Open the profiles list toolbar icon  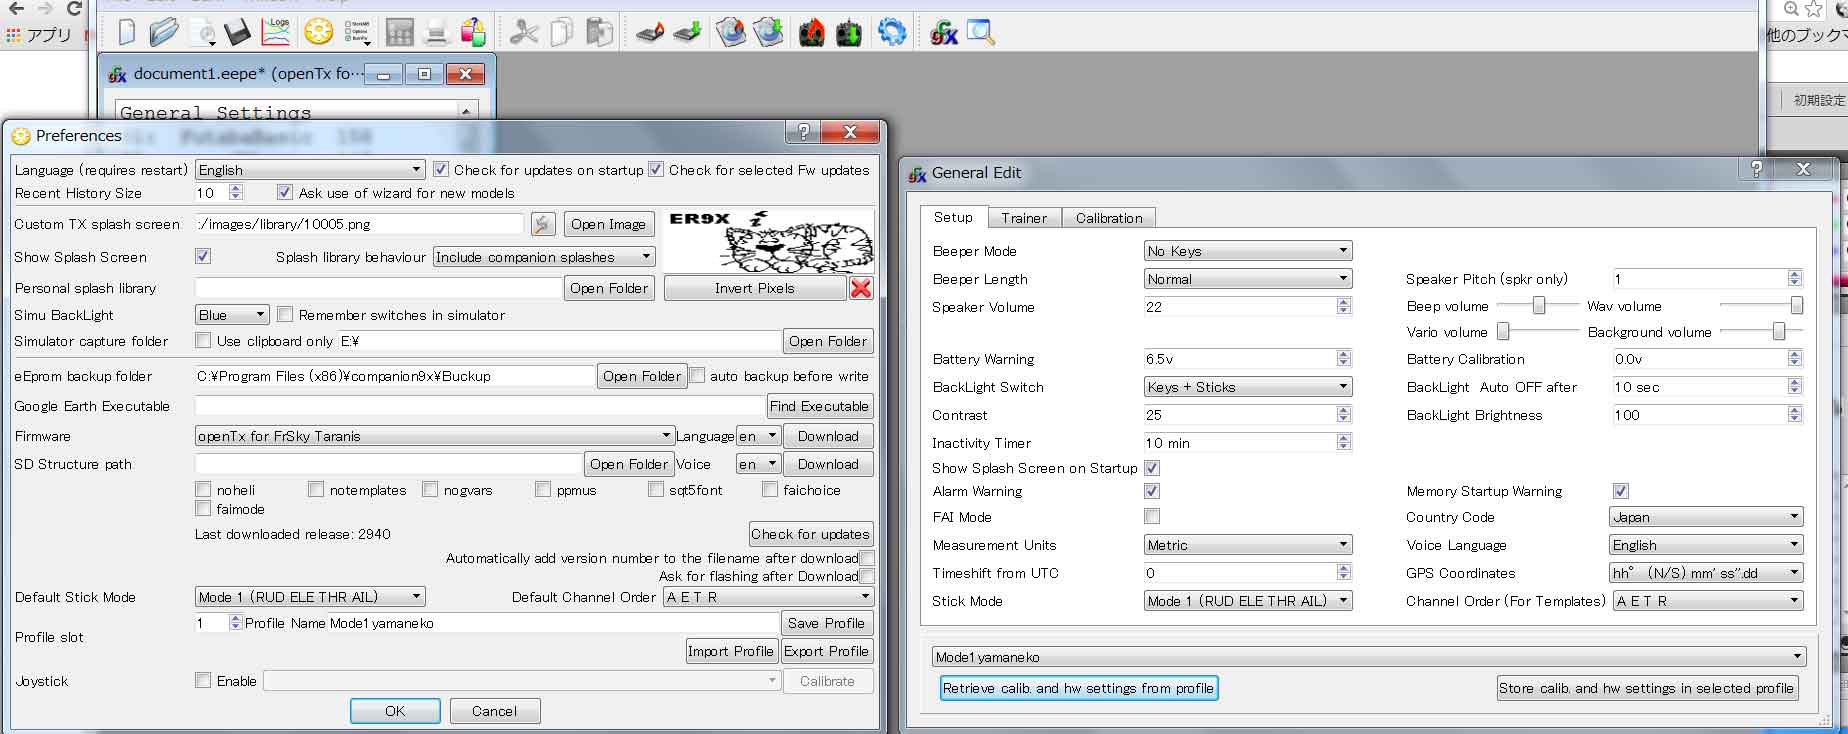coord(357,33)
